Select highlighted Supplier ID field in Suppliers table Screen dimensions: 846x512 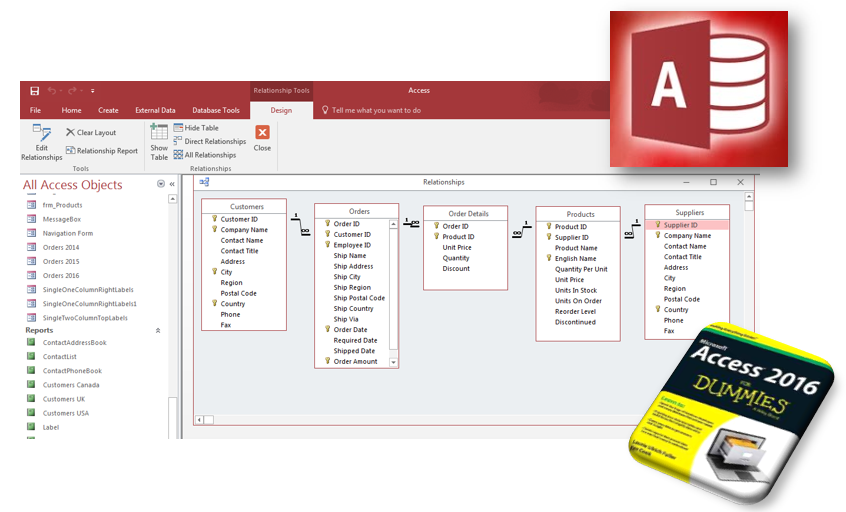[687, 225]
